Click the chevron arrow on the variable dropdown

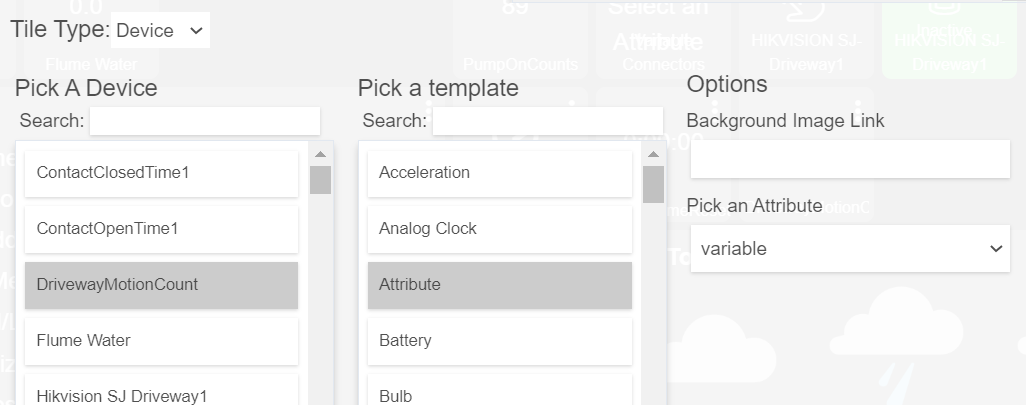(996, 249)
